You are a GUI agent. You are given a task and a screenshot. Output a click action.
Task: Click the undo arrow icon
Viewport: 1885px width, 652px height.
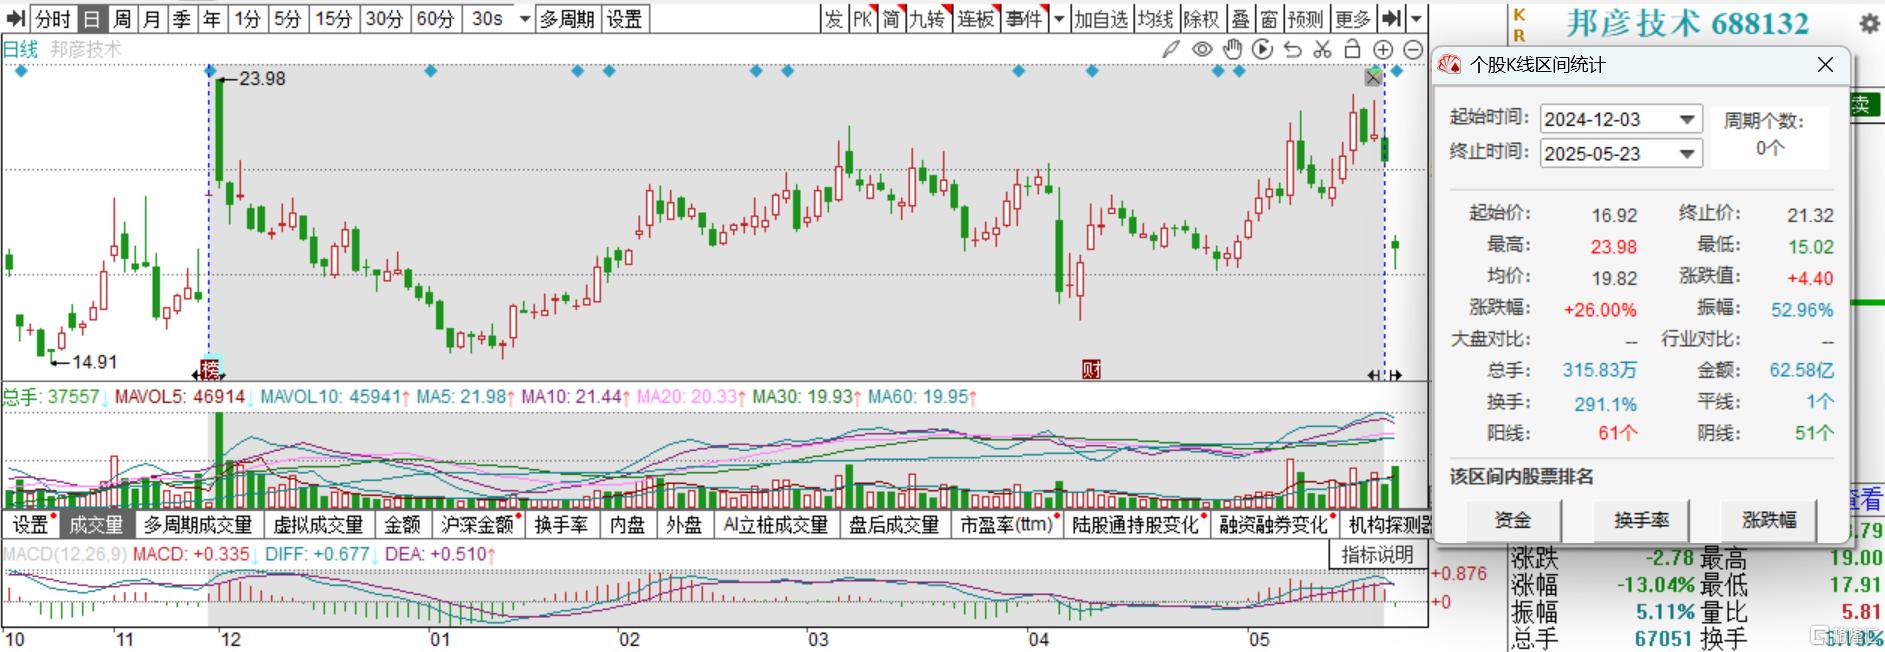(x=1292, y=49)
